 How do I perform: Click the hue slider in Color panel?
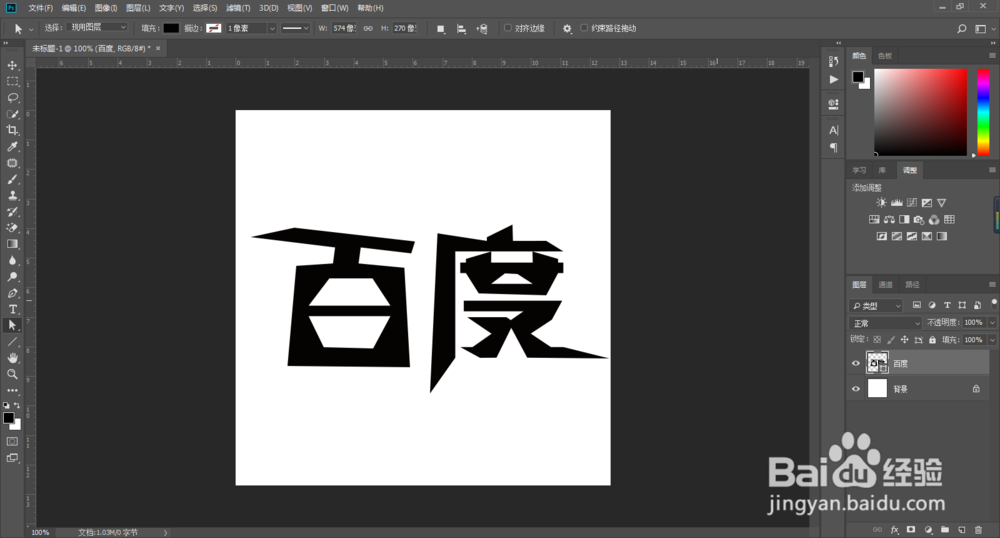(983, 112)
